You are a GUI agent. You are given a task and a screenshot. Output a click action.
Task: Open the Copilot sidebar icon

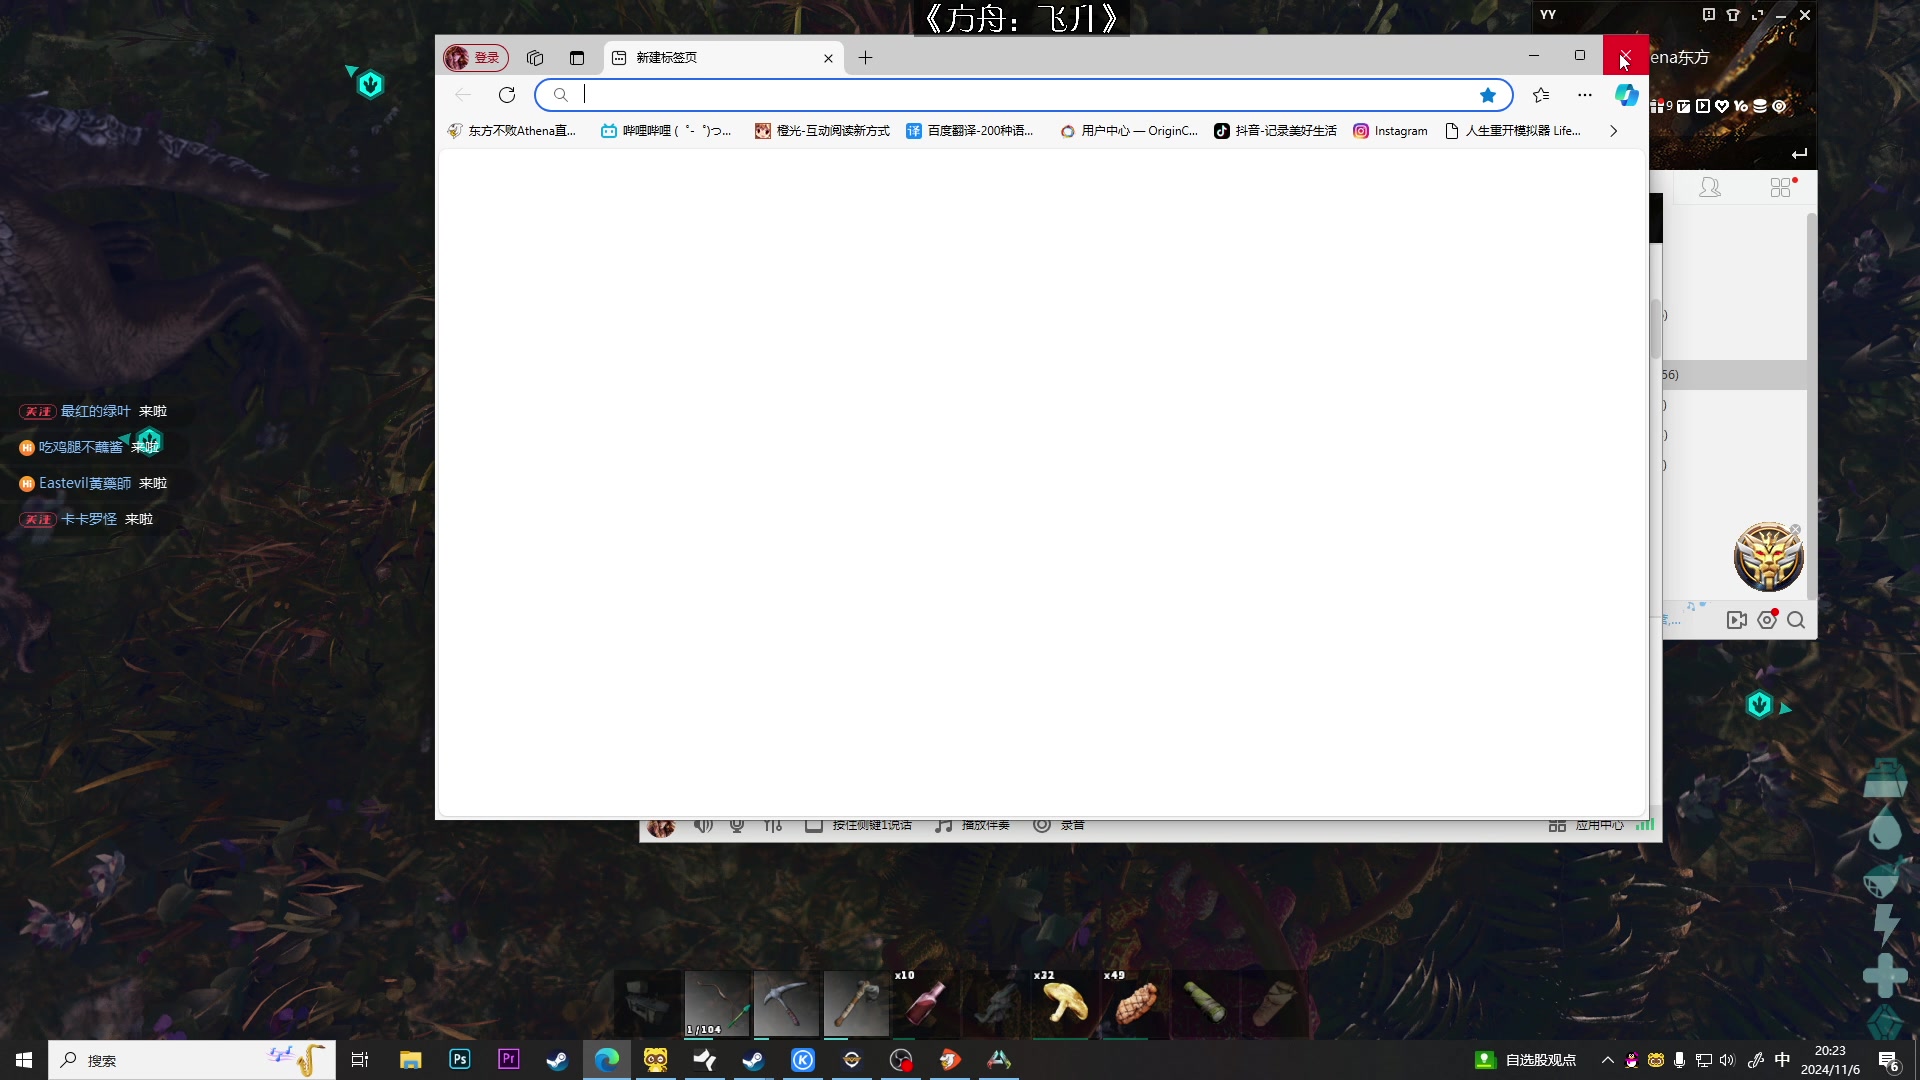pos(1627,95)
